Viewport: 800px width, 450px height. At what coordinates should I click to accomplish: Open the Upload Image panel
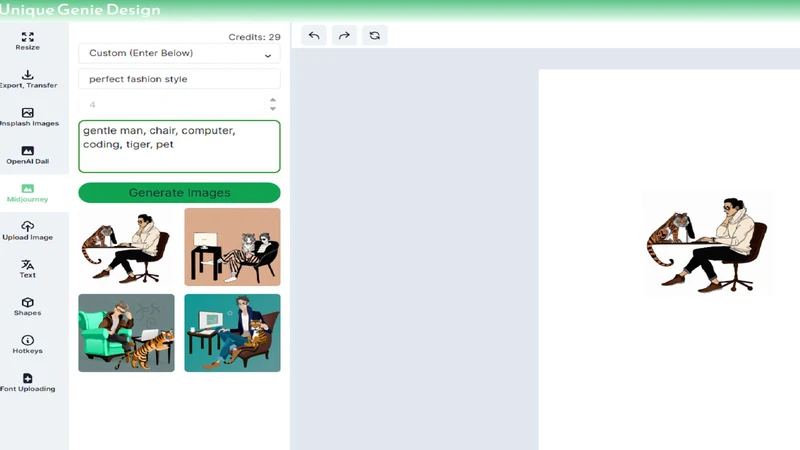pyautogui.click(x=28, y=231)
